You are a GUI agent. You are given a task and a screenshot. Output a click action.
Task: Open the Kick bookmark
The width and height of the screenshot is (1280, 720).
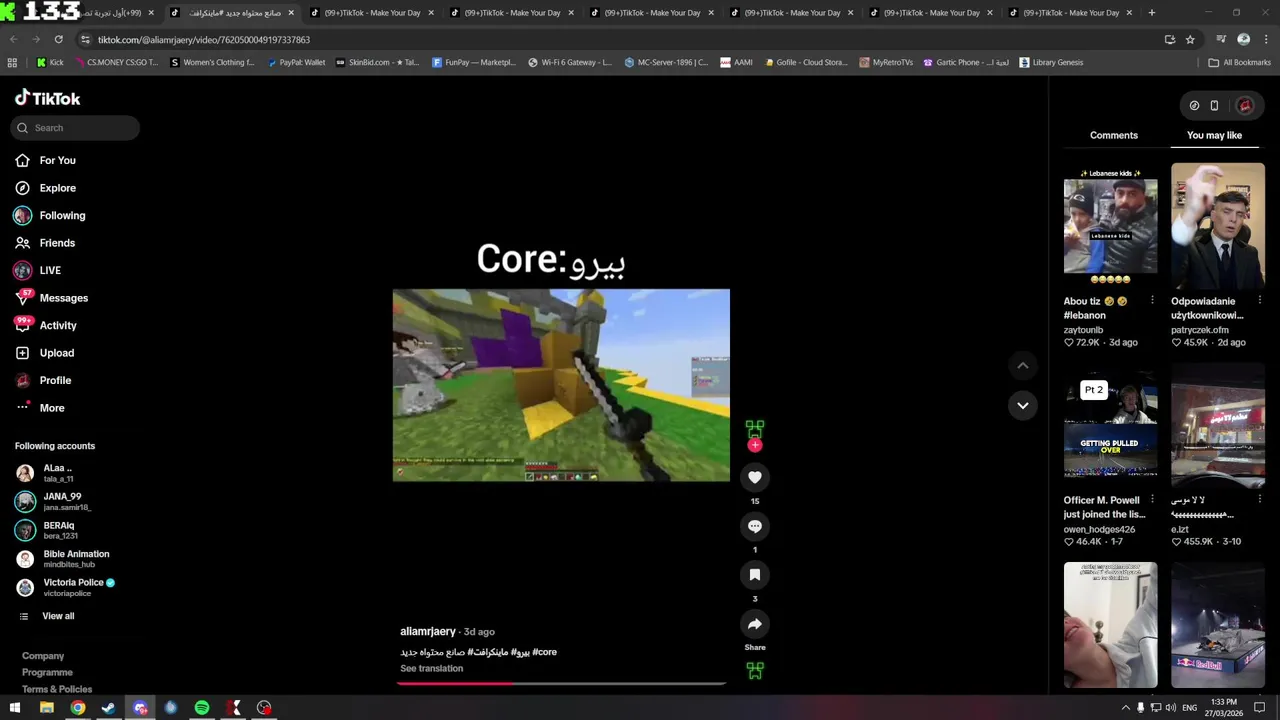50,62
